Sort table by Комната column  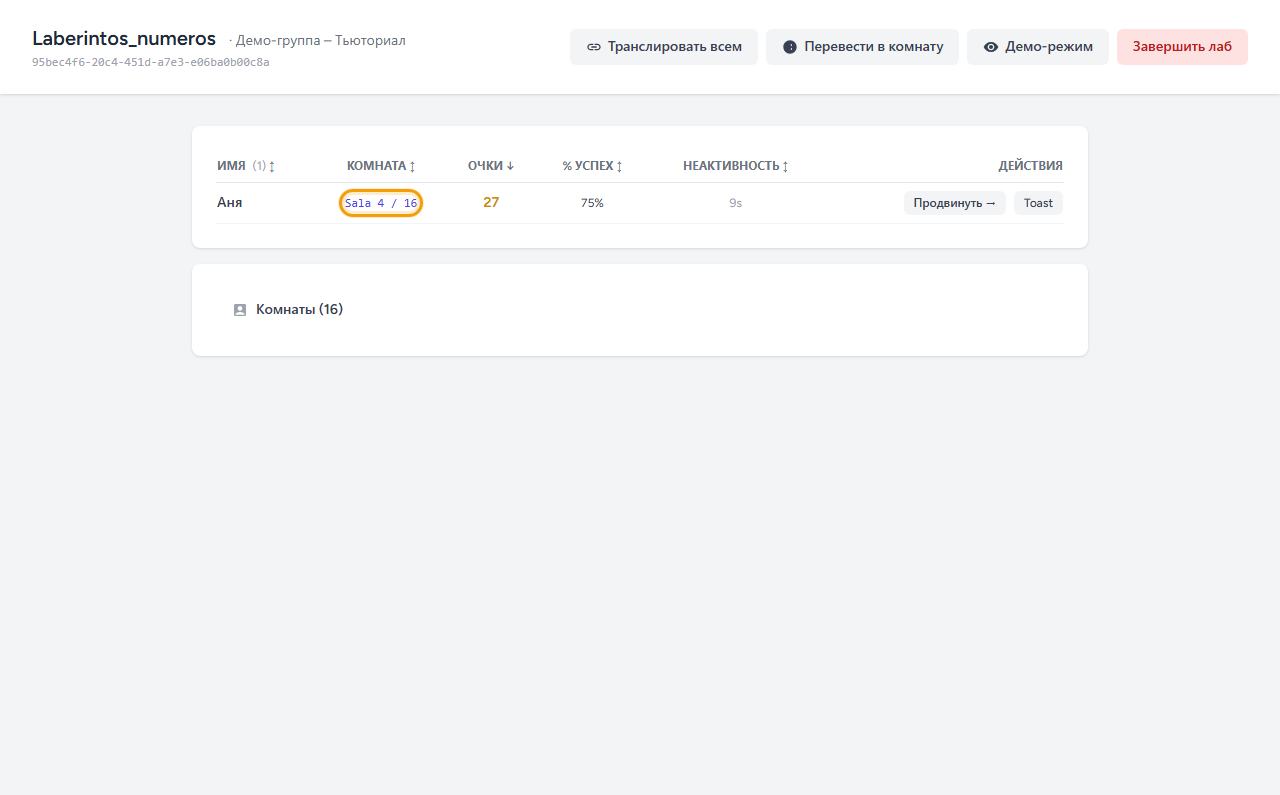point(381,166)
